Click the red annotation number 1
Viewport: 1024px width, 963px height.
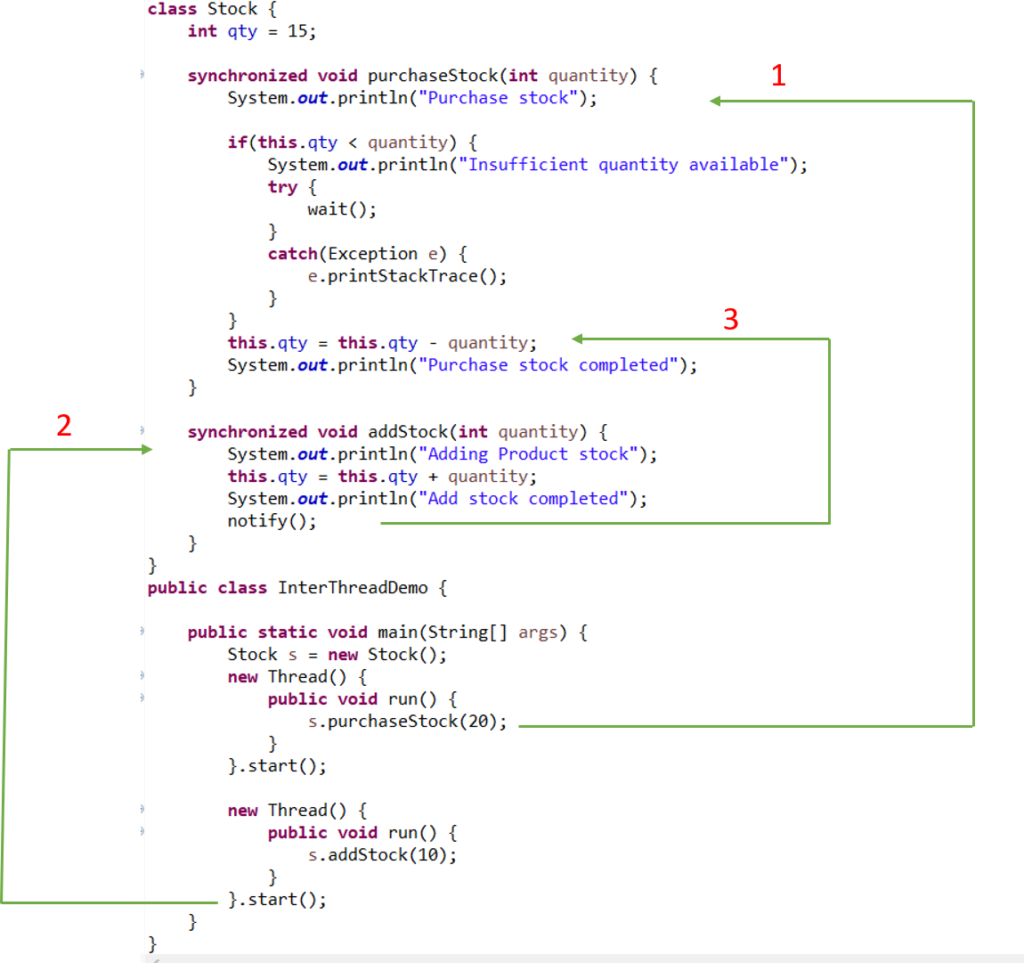(x=778, y=74)
